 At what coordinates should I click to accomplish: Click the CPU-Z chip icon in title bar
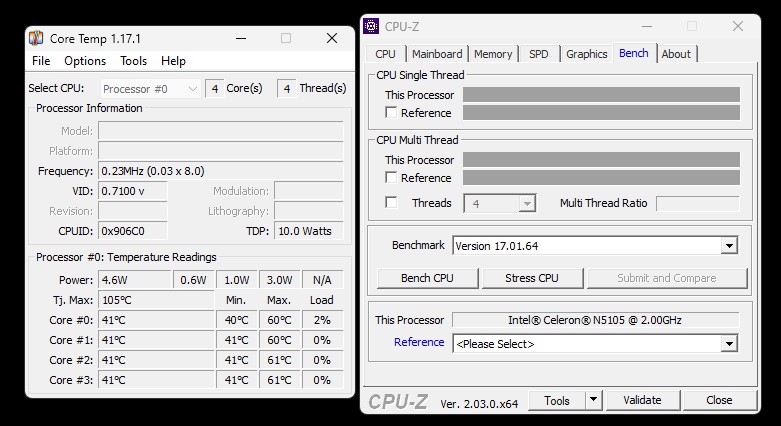[x=371, y=26]
